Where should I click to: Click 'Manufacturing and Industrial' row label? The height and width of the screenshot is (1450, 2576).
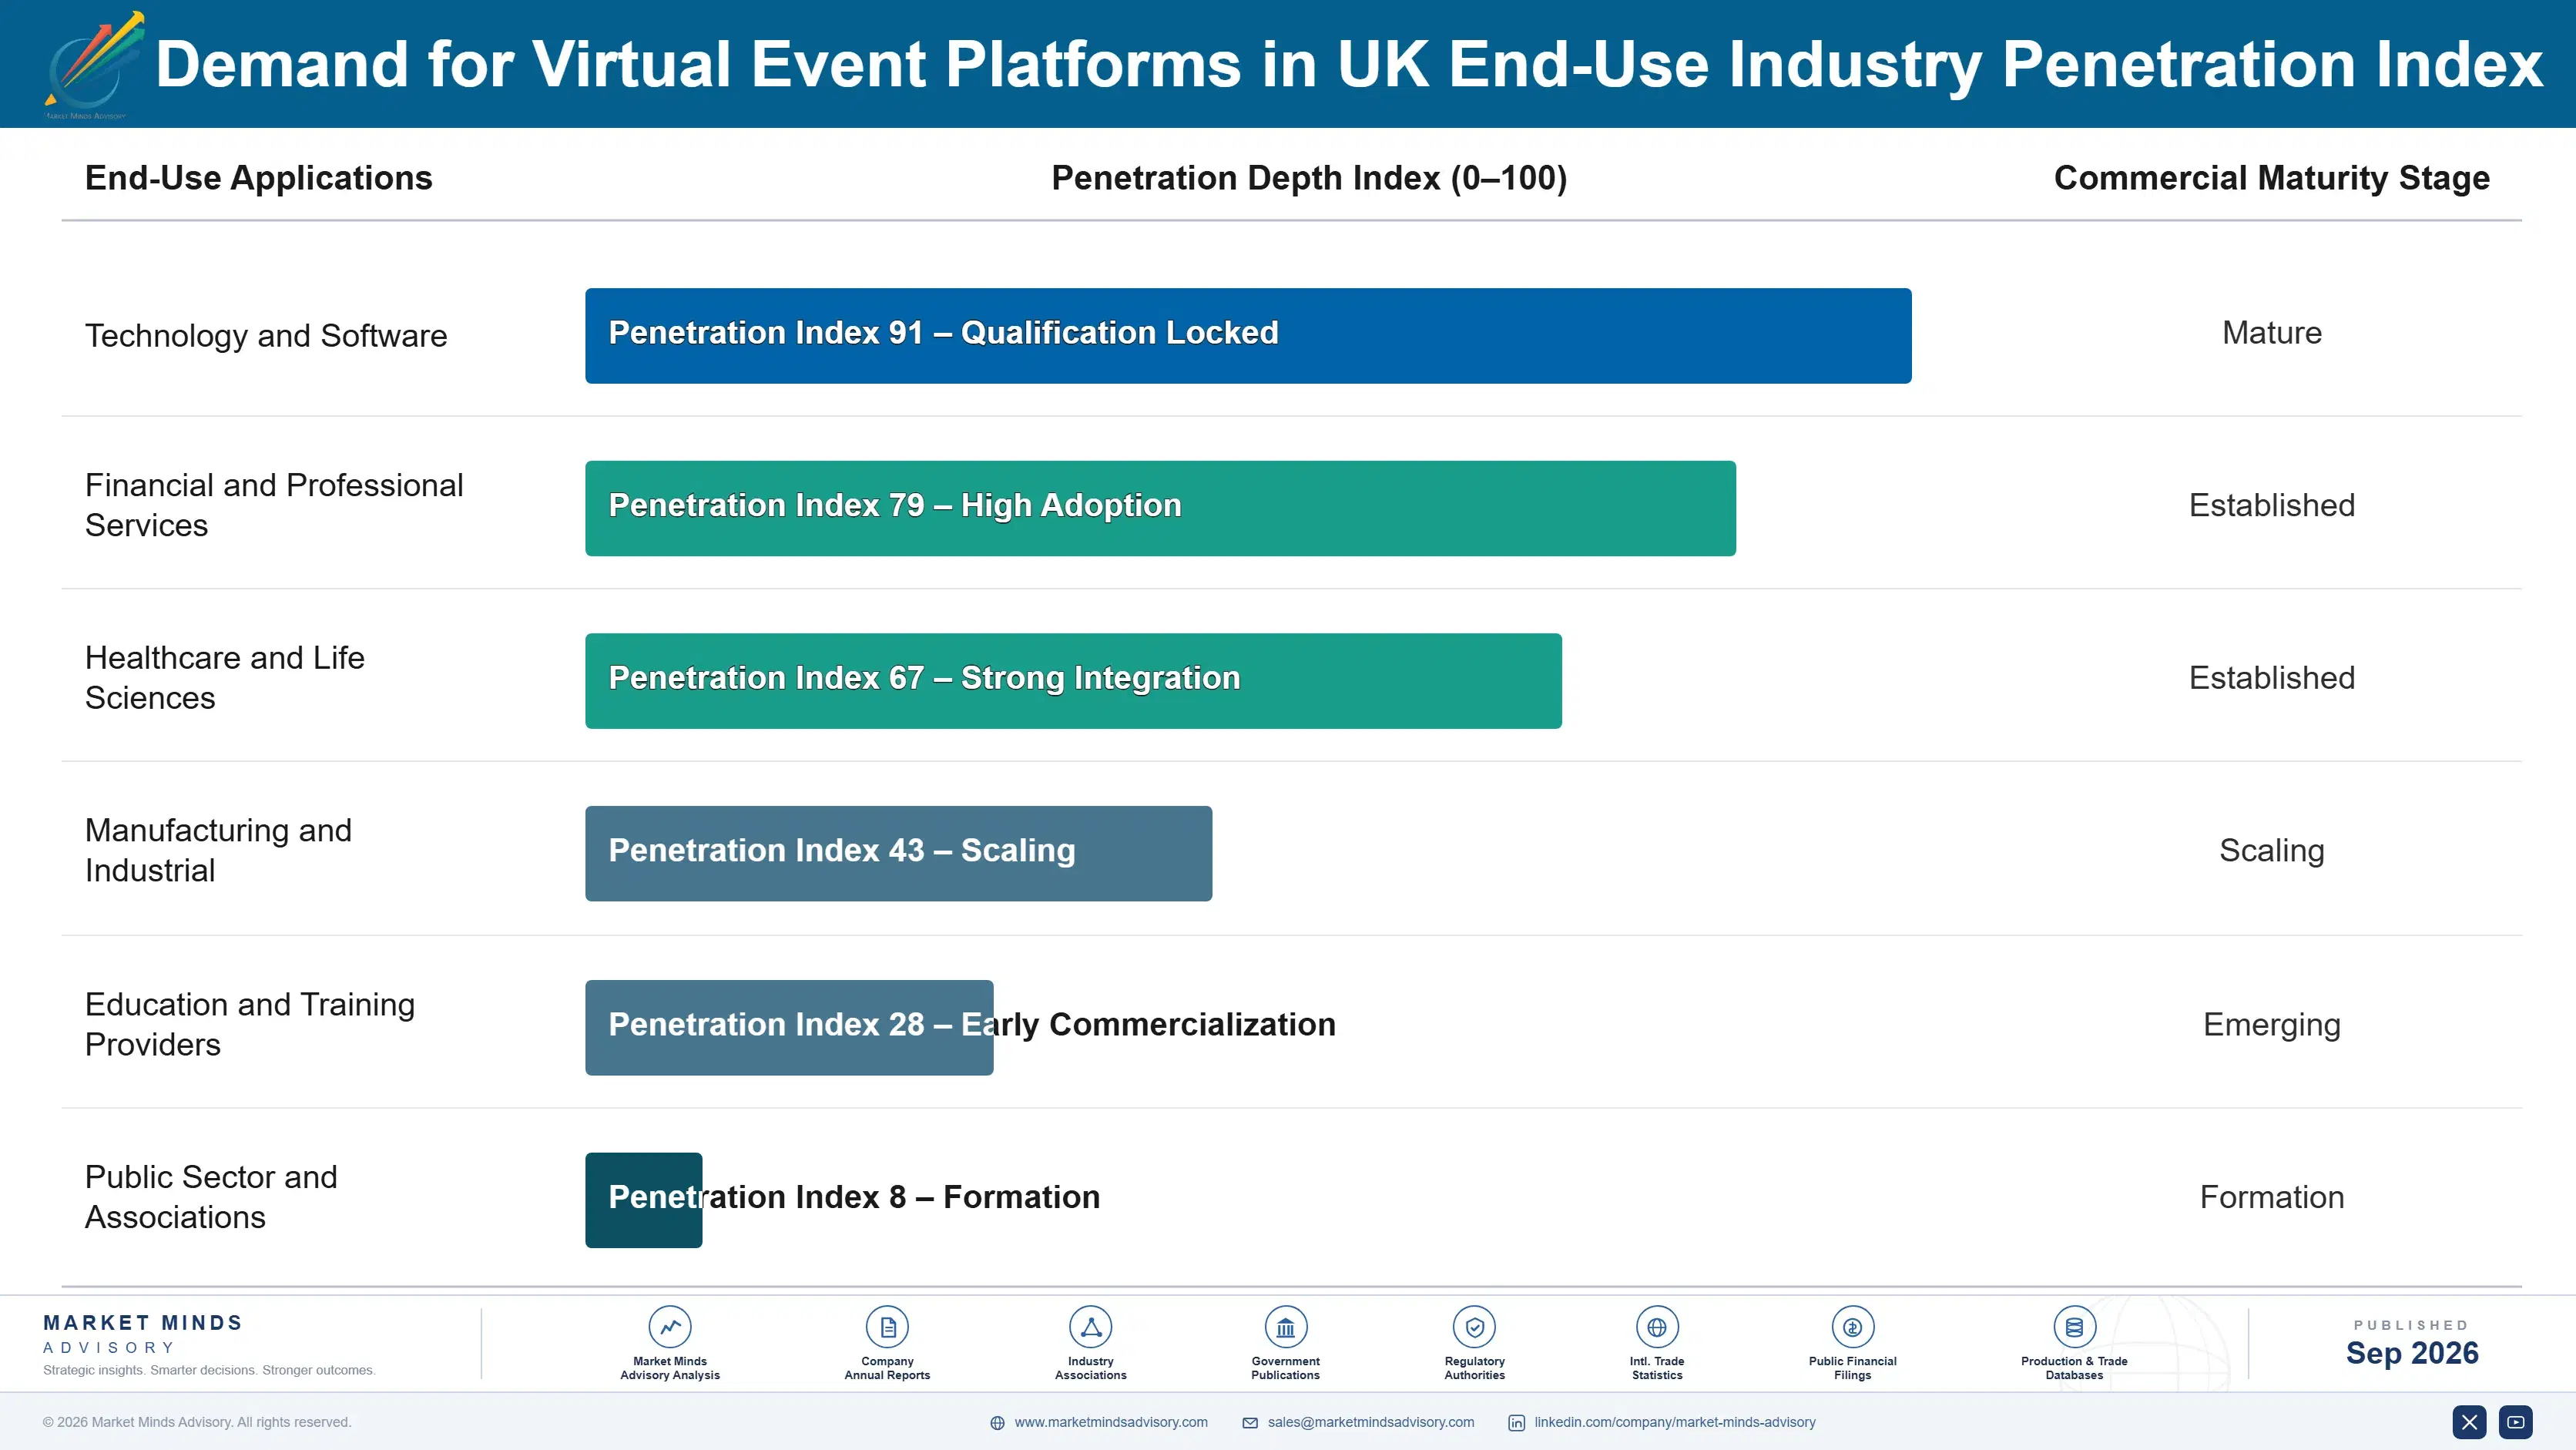point(218,850)
